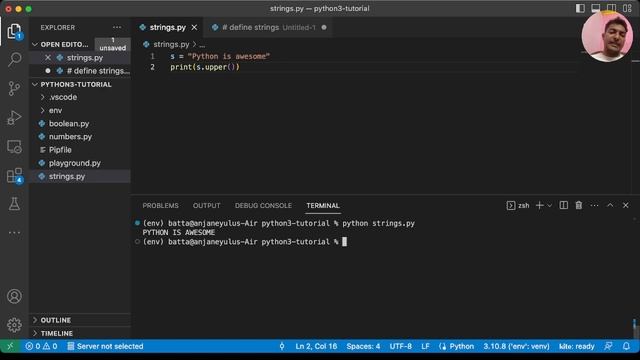Switch to the strings.py editor tab

click(167, 27)
